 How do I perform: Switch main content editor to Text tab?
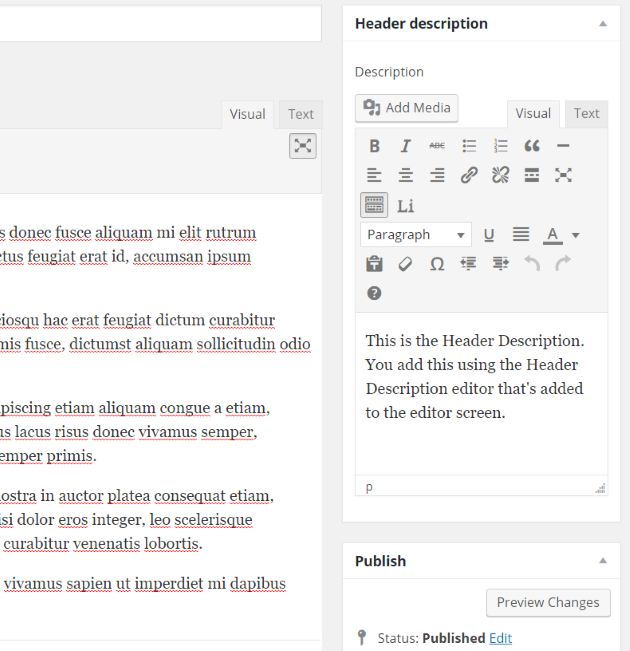[301, 115]
